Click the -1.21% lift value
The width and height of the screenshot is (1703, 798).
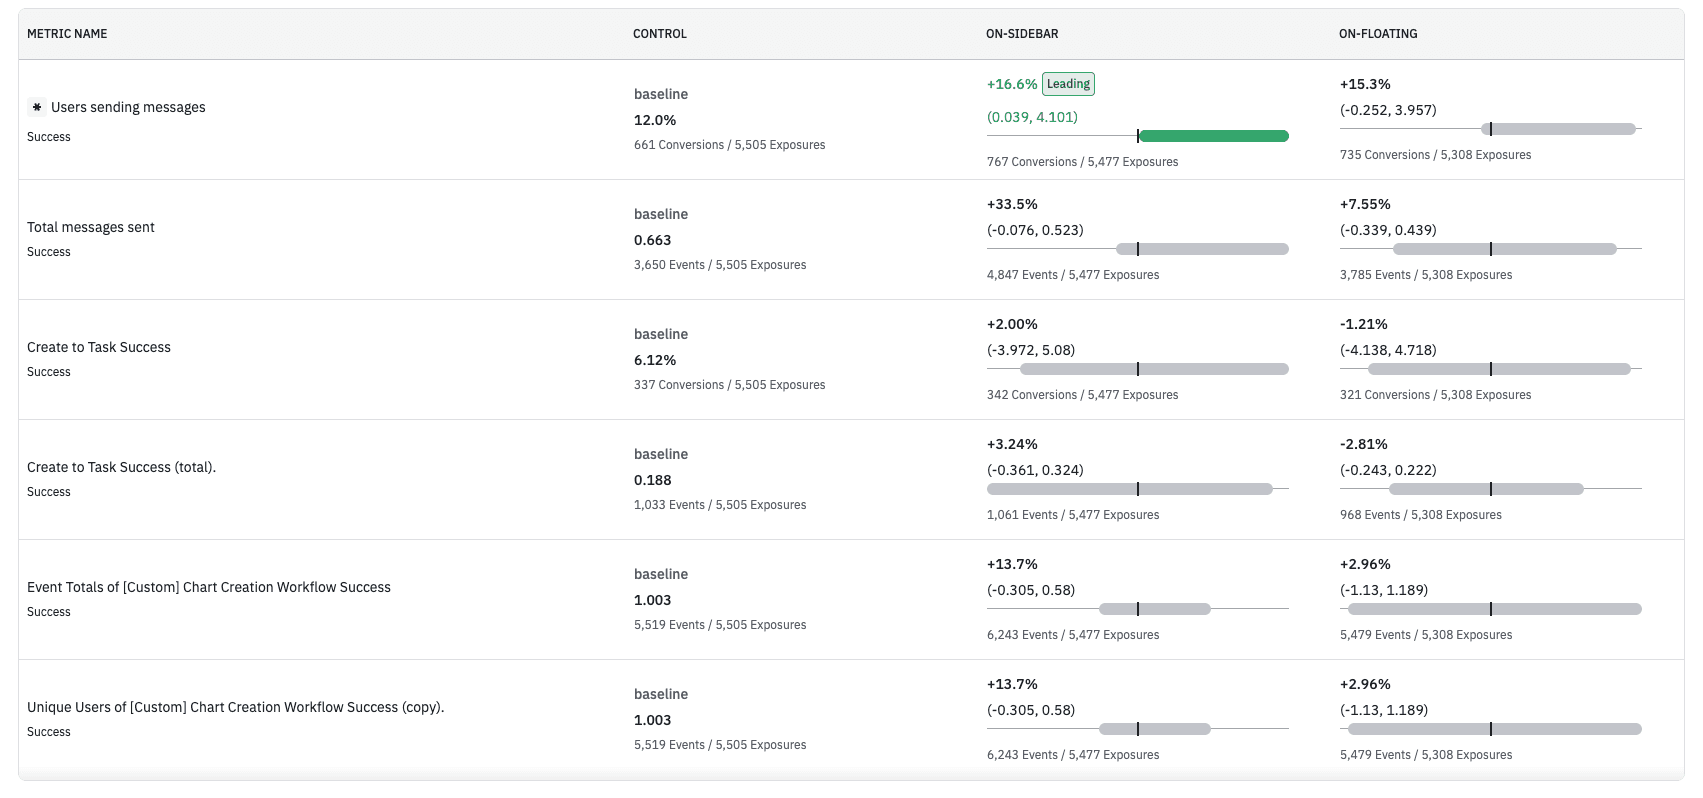[1364, 324]
